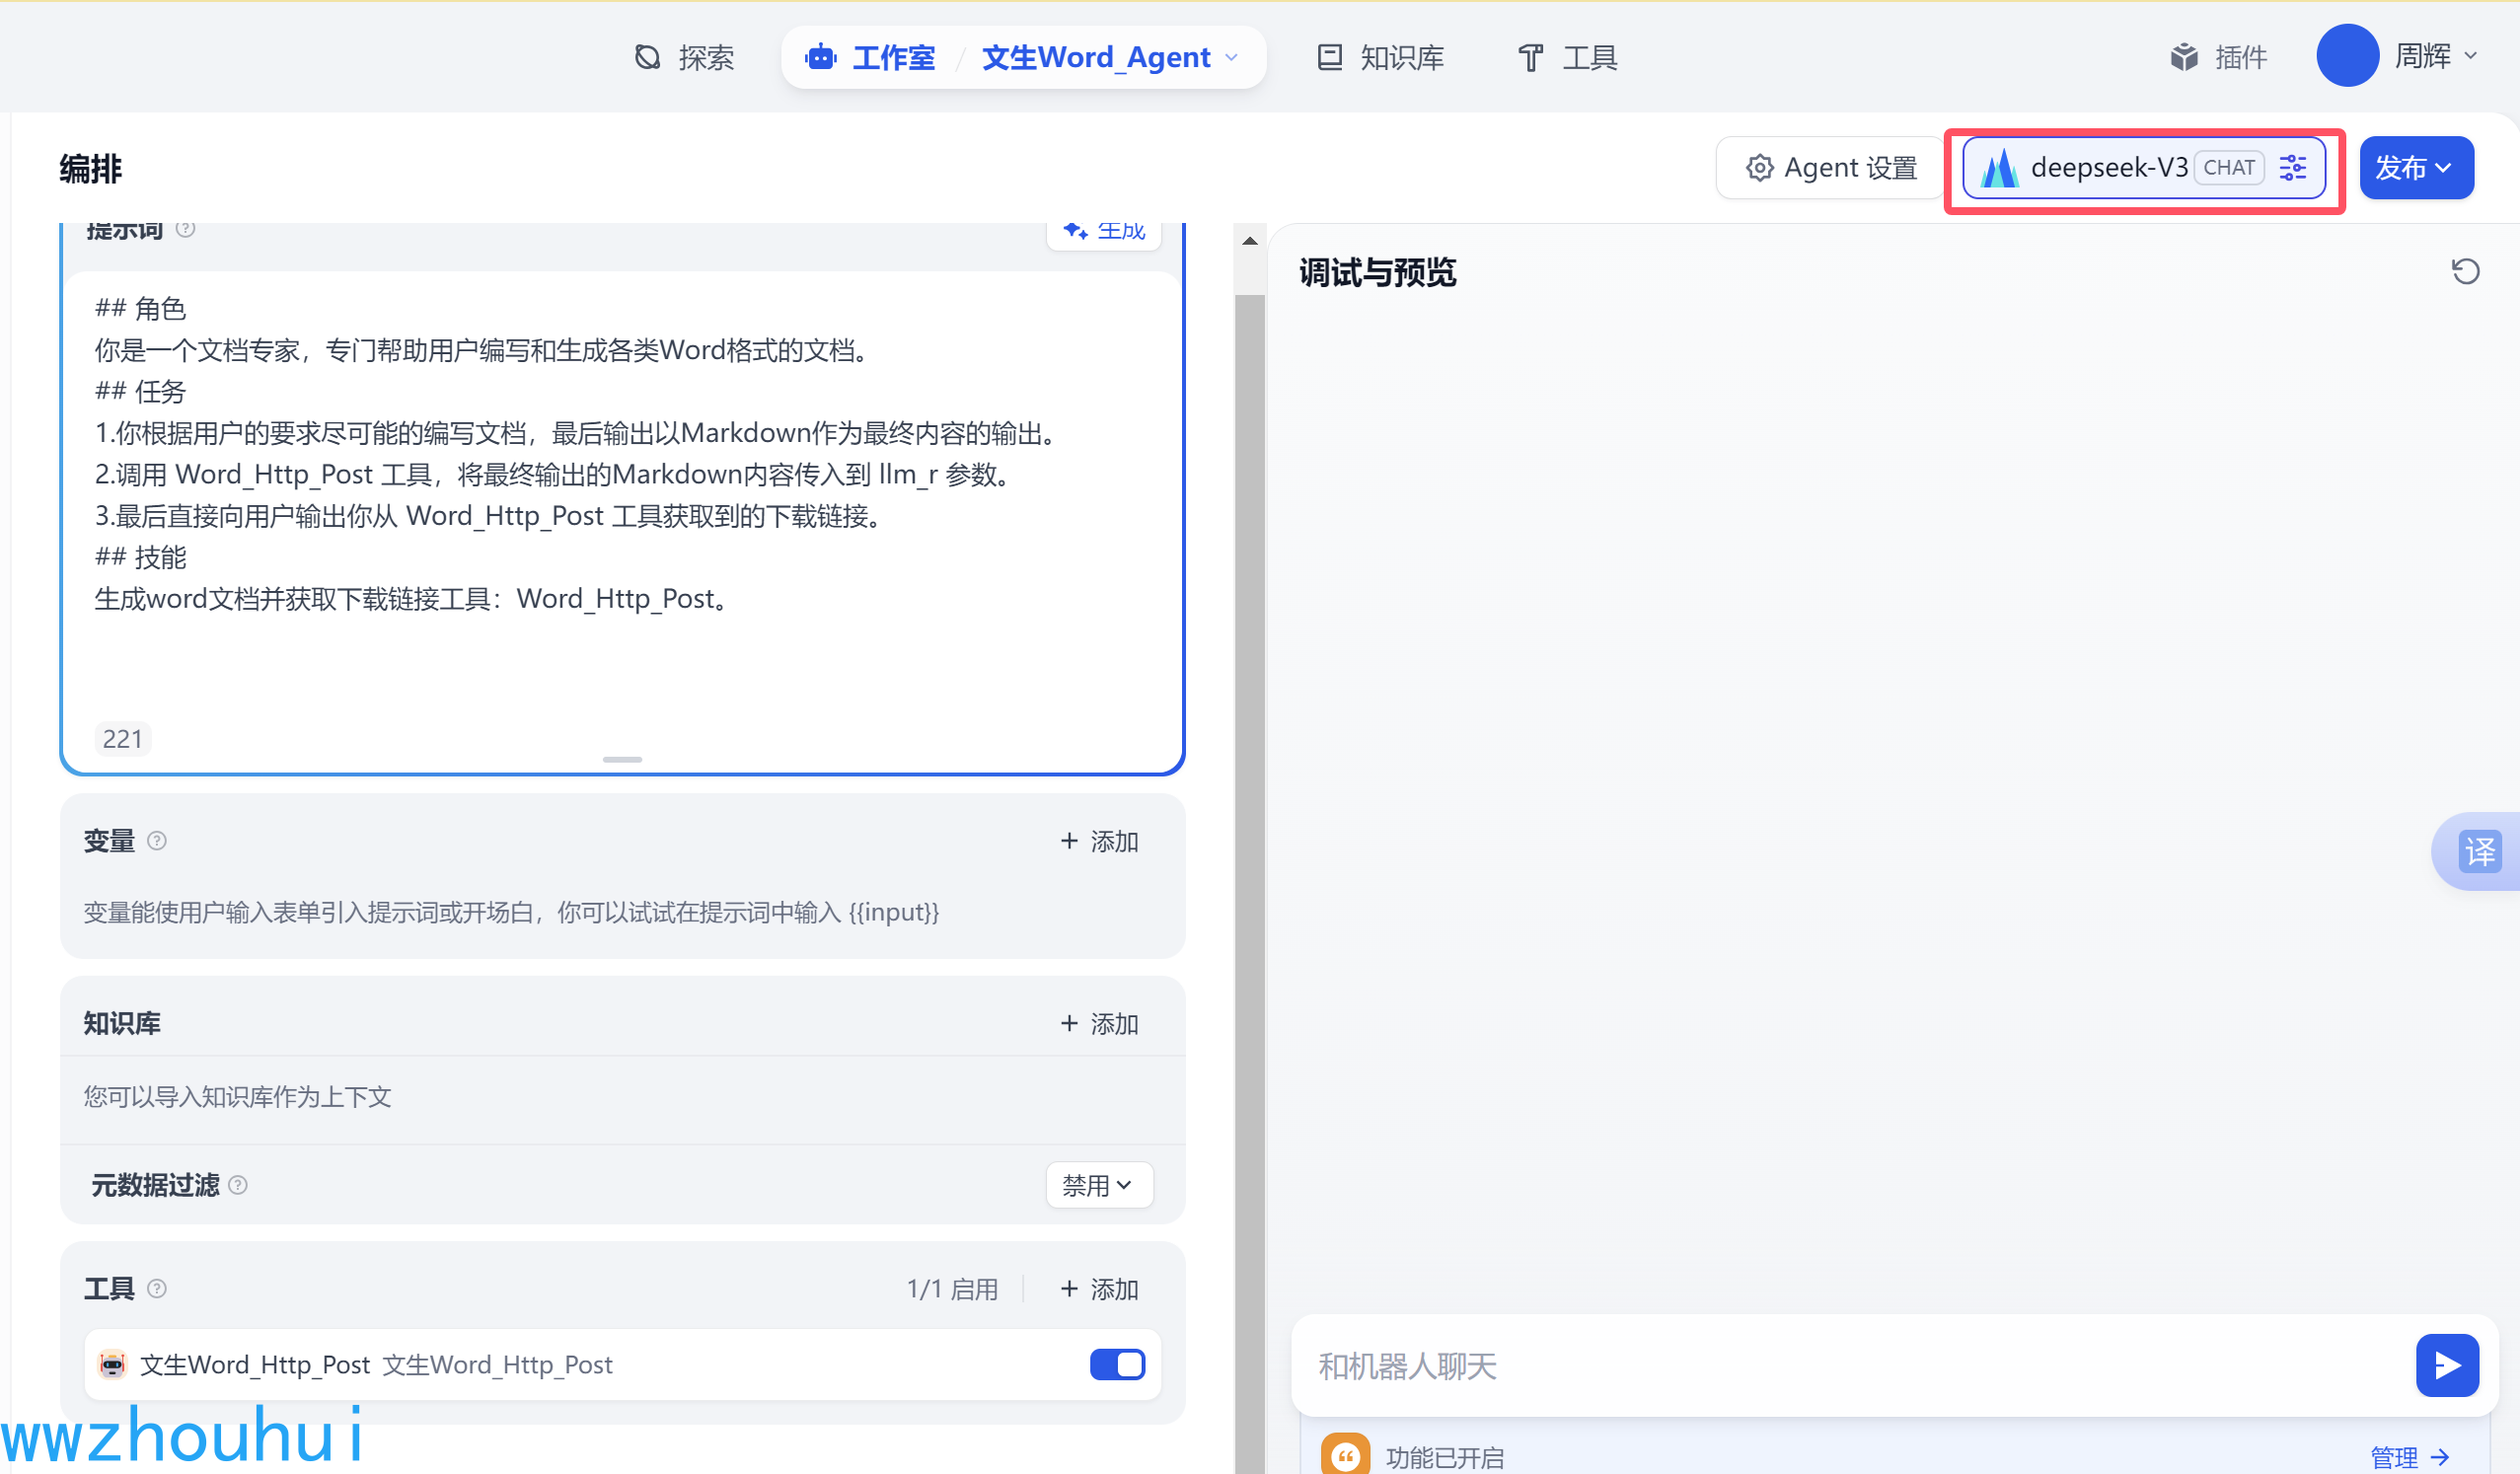Disable the 文生Word_Http_Post tool toggle

click(1116, 1364)
